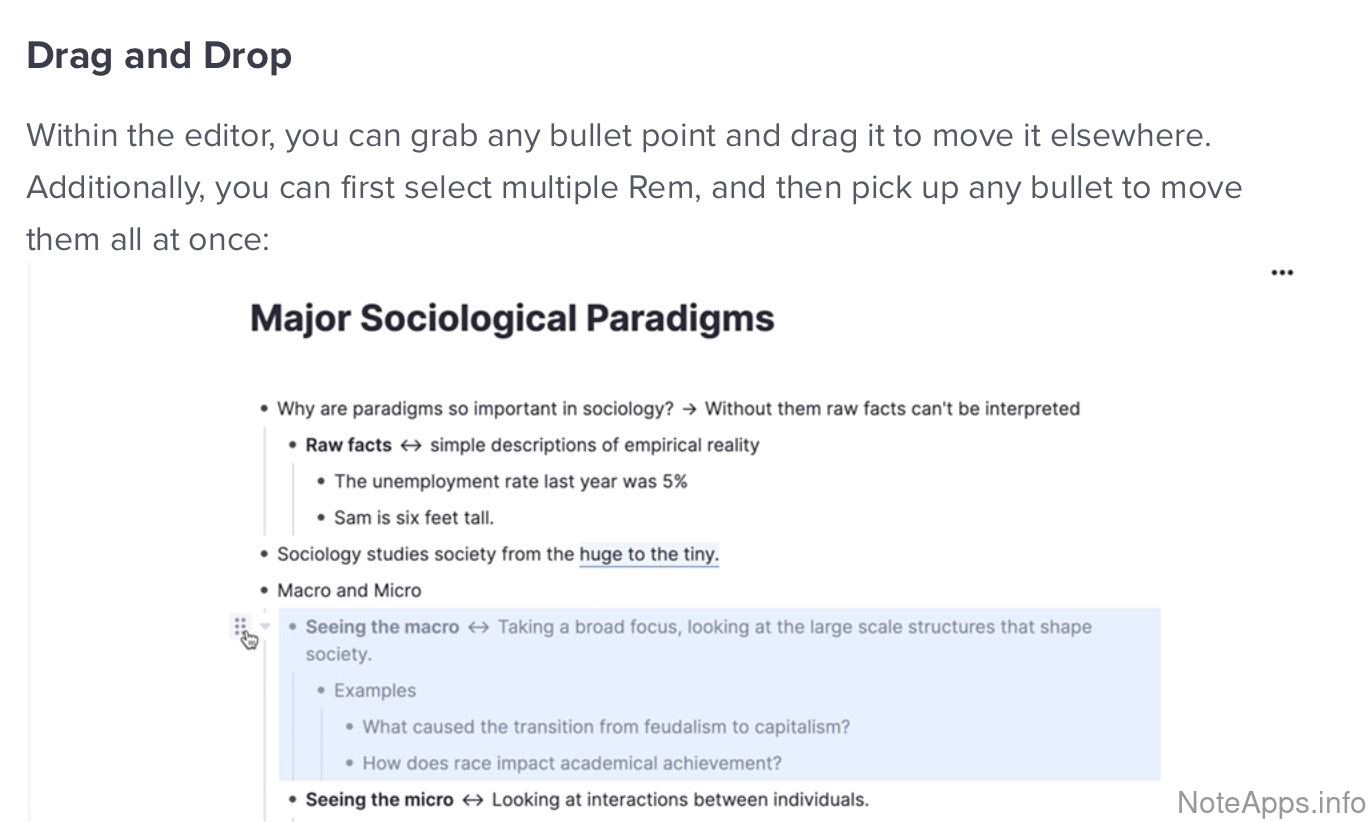
Task: Click bullet dot beside 'Macro and Micro'
Action: [x=264, y=590]
